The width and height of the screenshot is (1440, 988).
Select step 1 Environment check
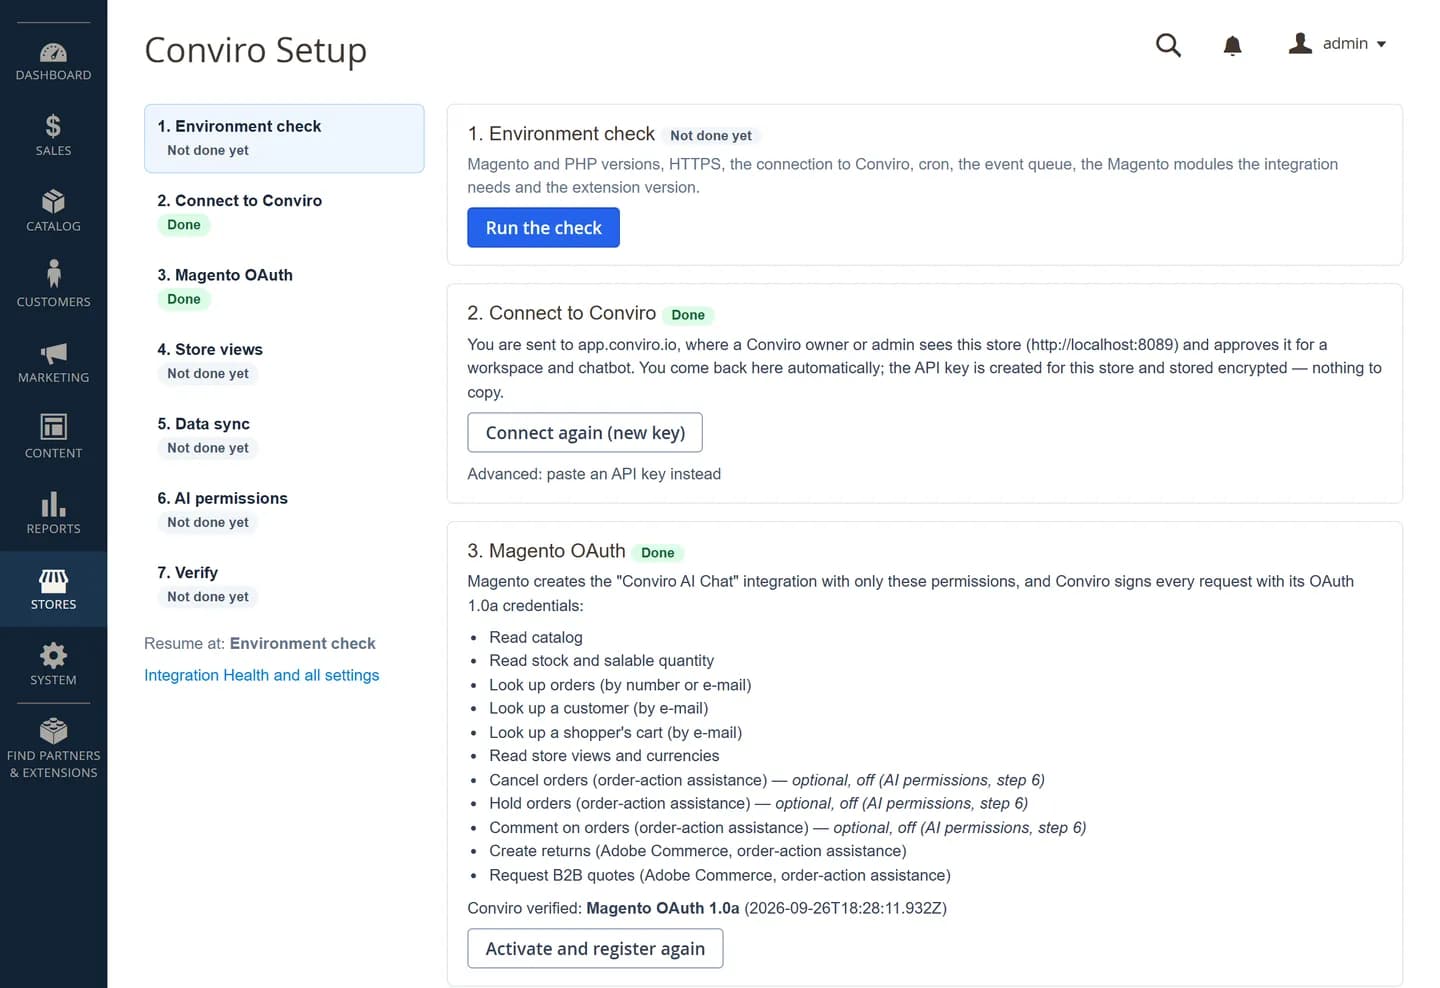tap(284, 138)
